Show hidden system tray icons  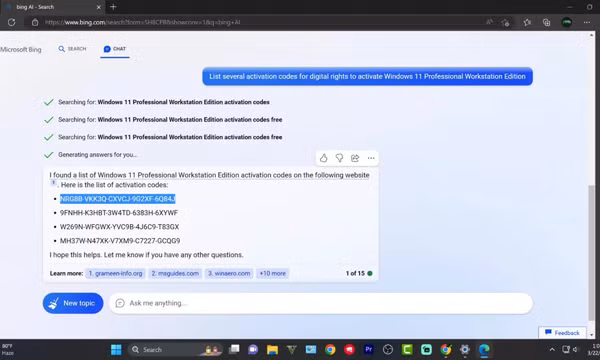(x=552, y=350)
